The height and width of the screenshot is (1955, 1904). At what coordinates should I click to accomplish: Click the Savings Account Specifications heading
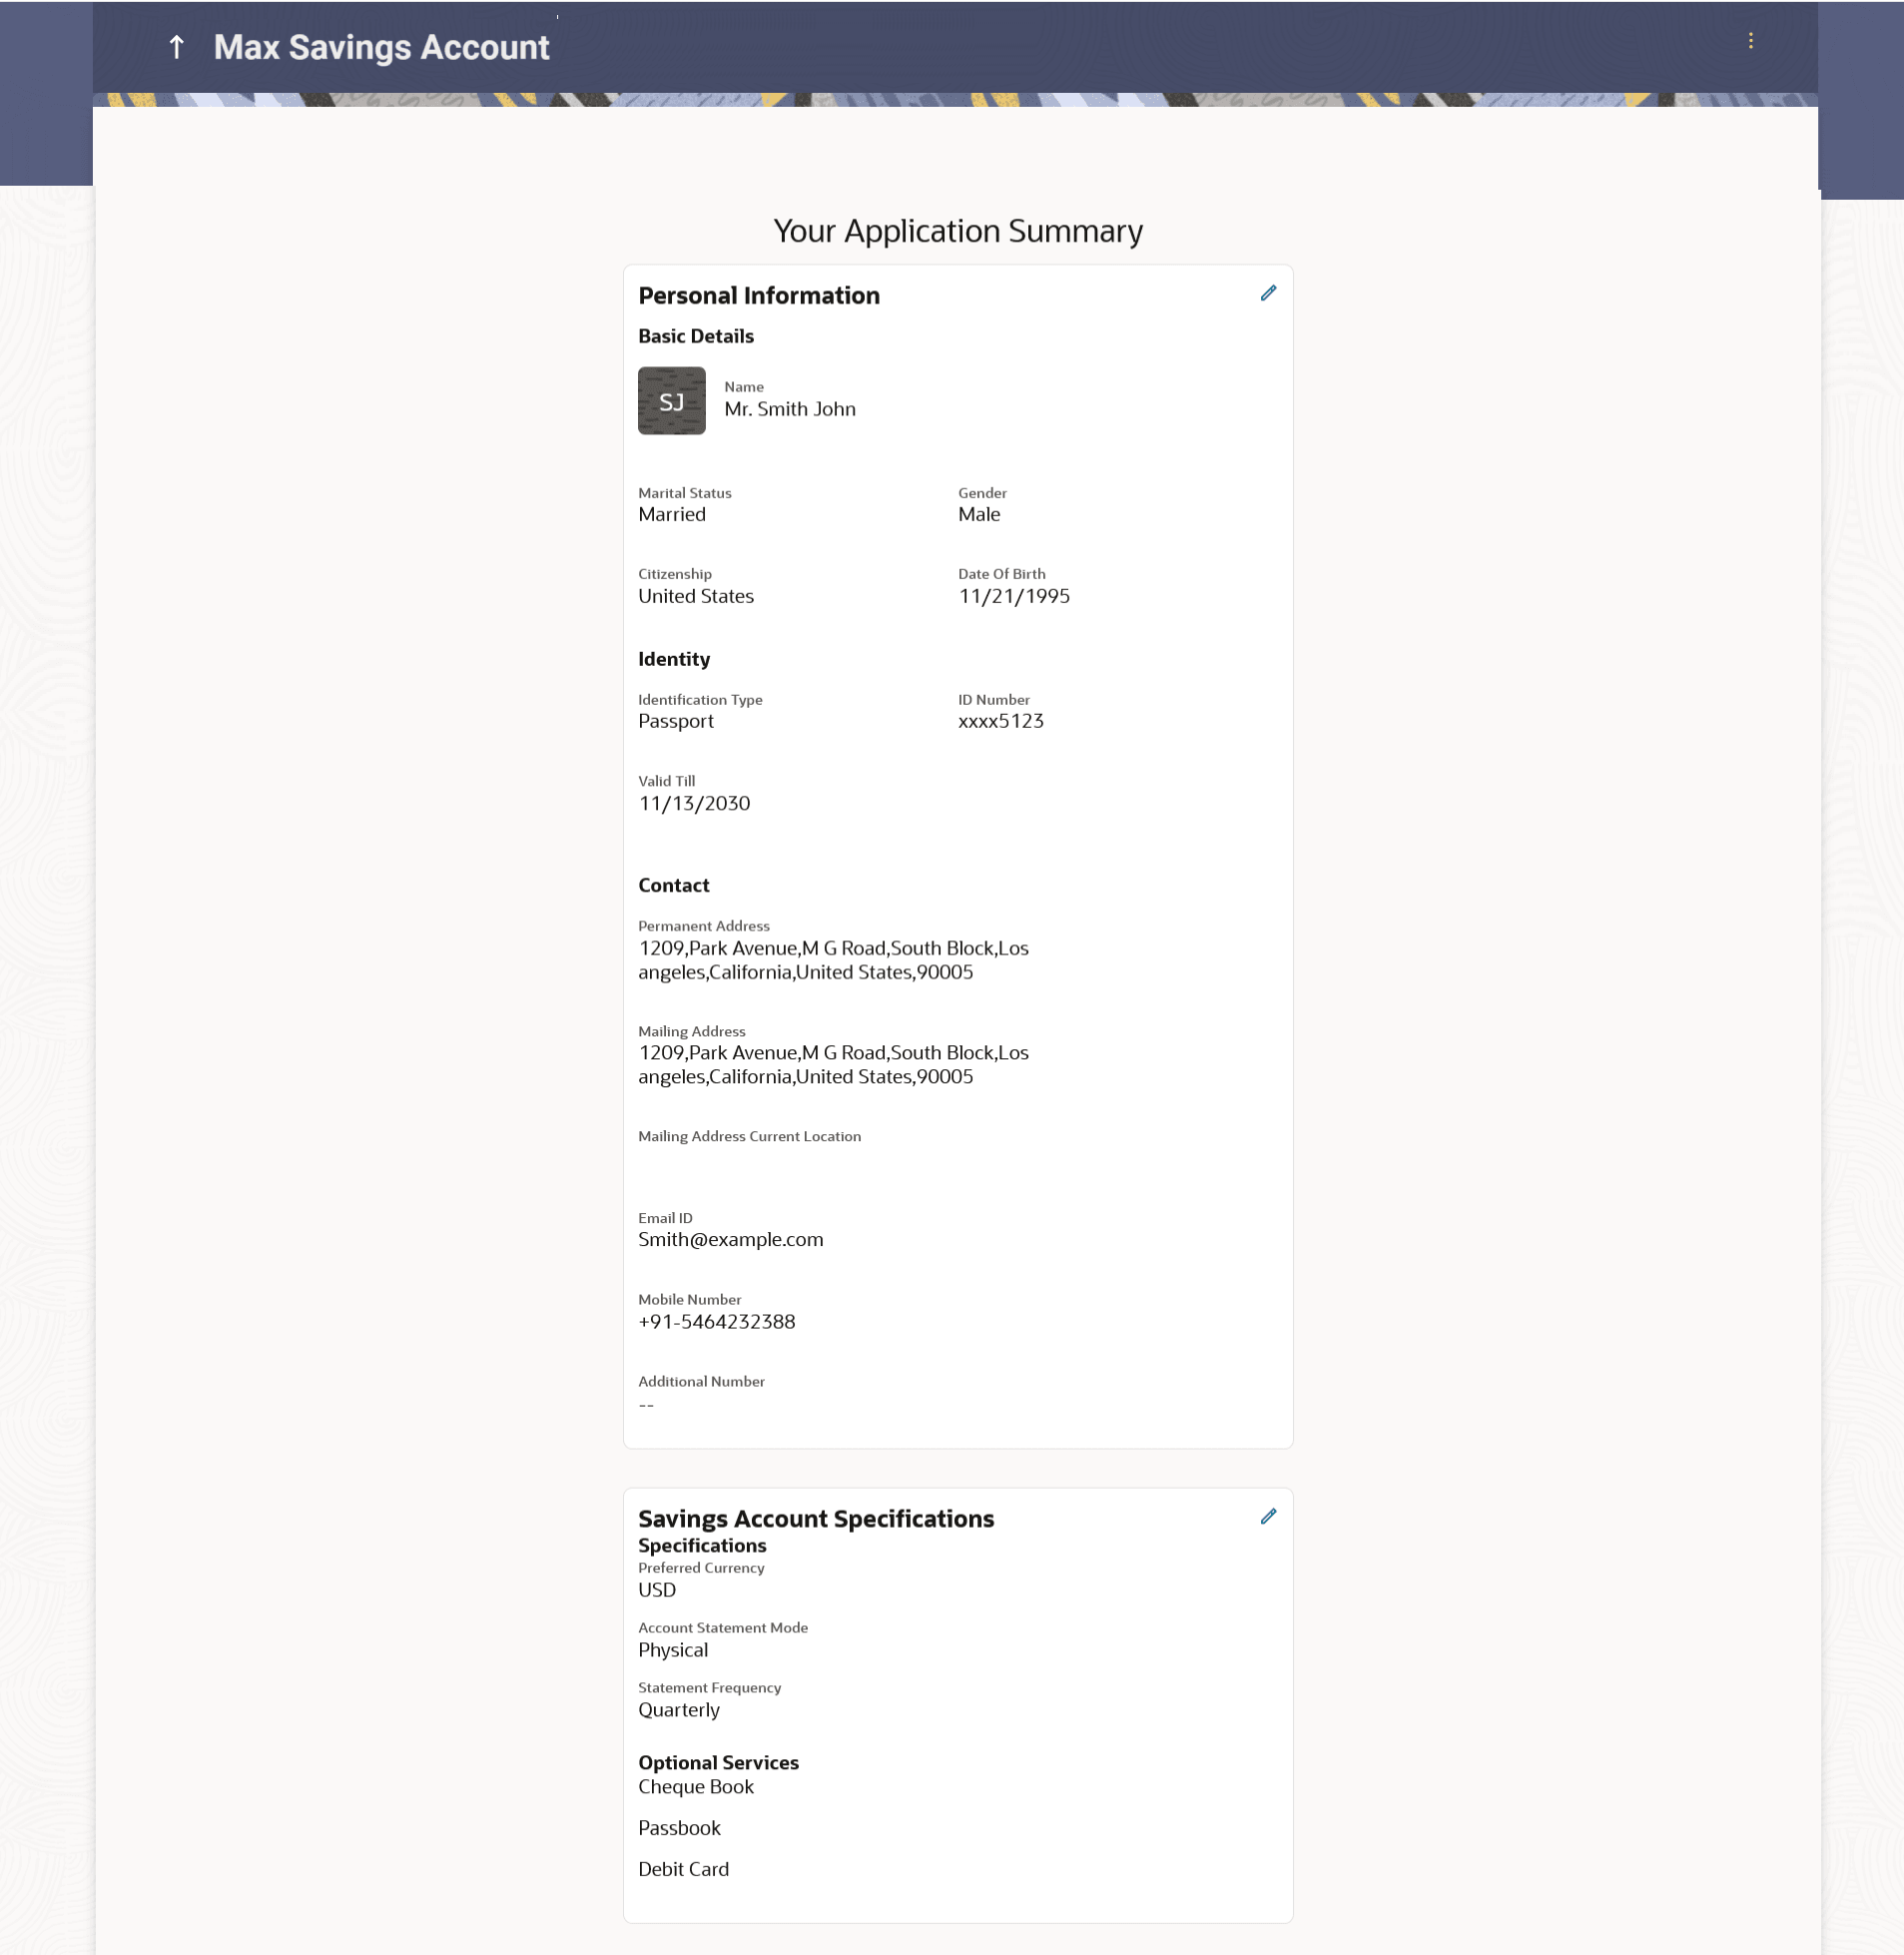tap(816, 1518)
